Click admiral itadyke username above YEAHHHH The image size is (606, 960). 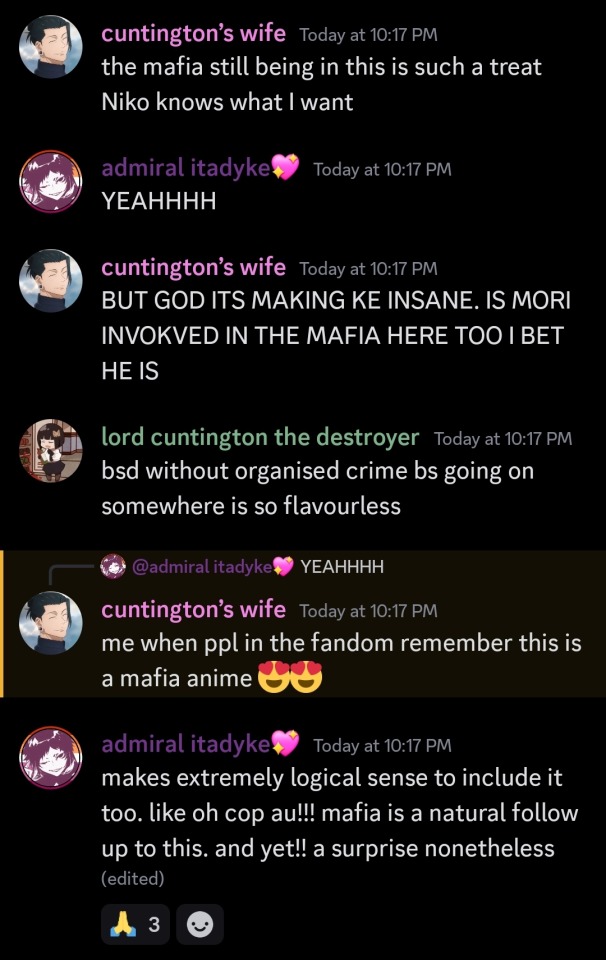[185, 168]
